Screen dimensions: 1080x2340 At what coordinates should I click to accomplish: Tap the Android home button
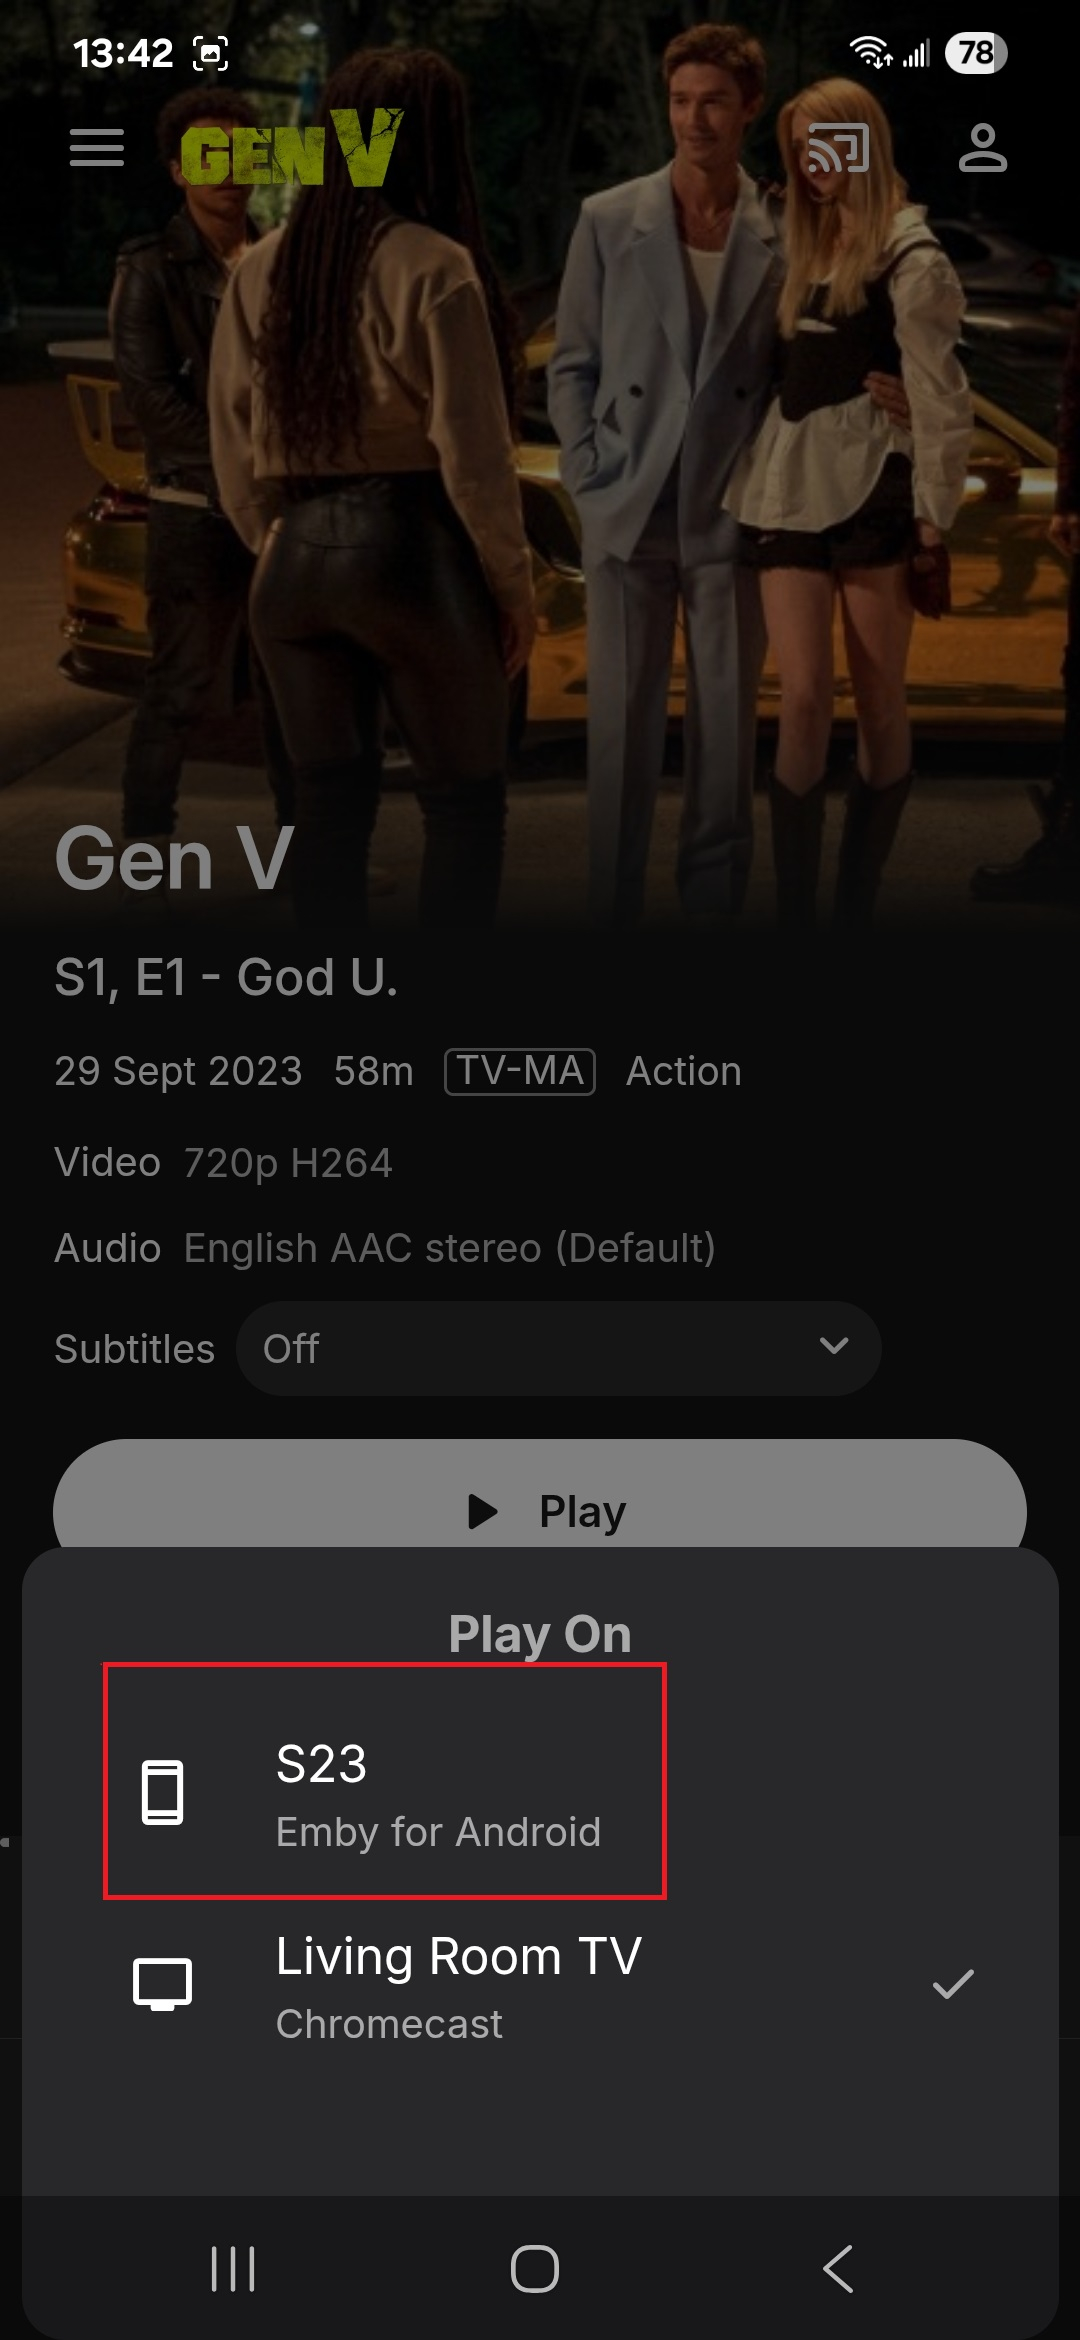pos(535,2268)
